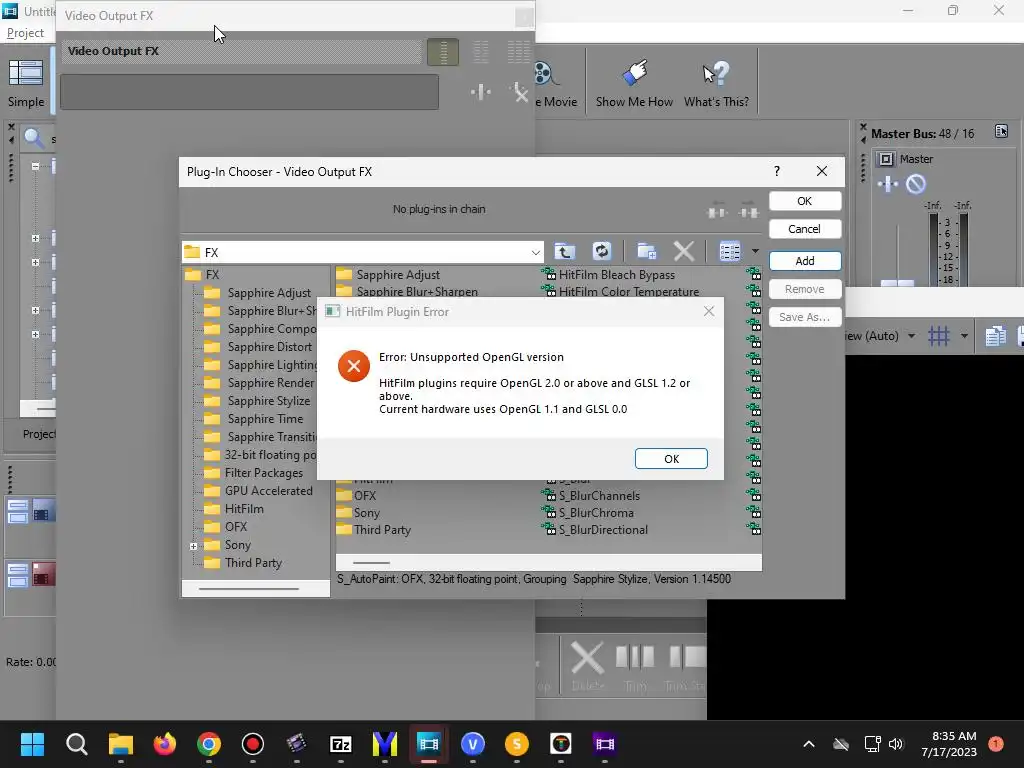Move plug-in left in chain icon
The width and height of the screenshot is (1024, 768).
(717, 212)
